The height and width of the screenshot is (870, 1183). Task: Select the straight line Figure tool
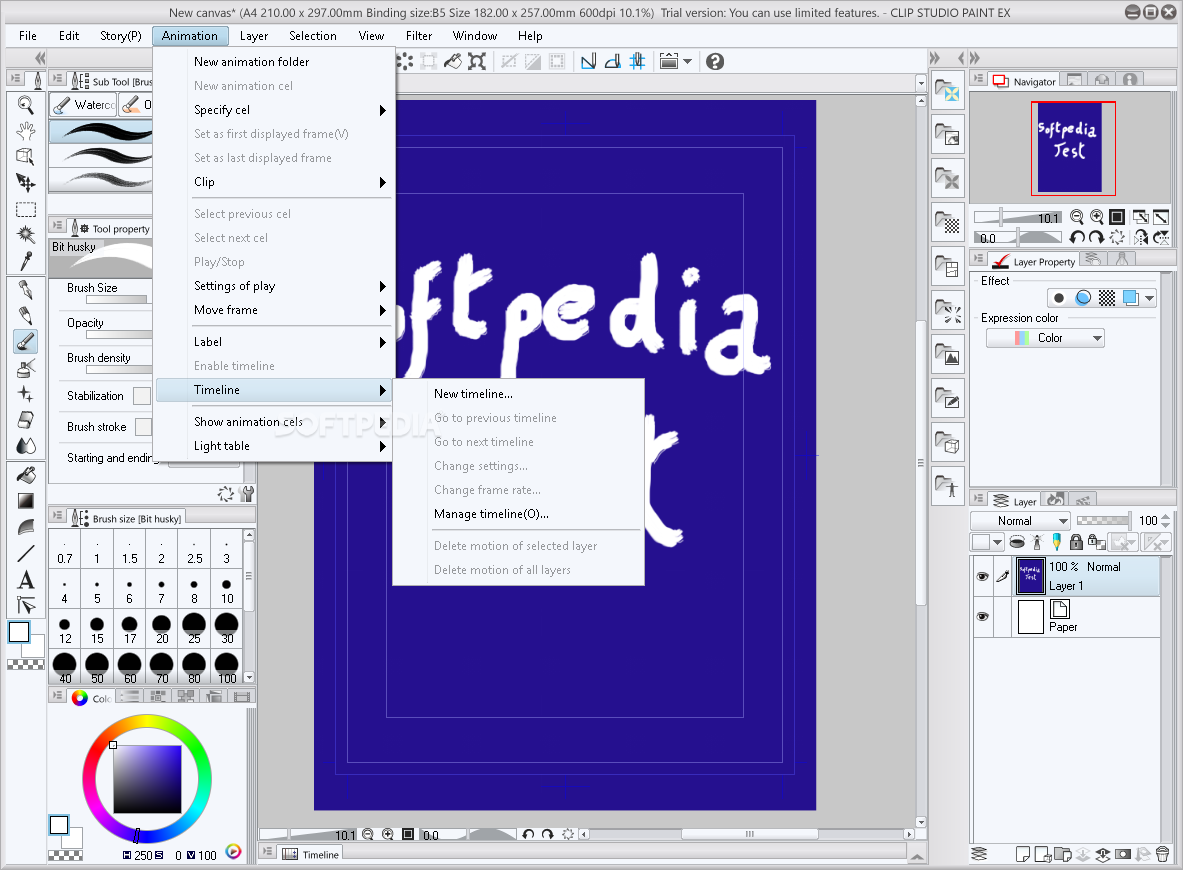[26, 553]
